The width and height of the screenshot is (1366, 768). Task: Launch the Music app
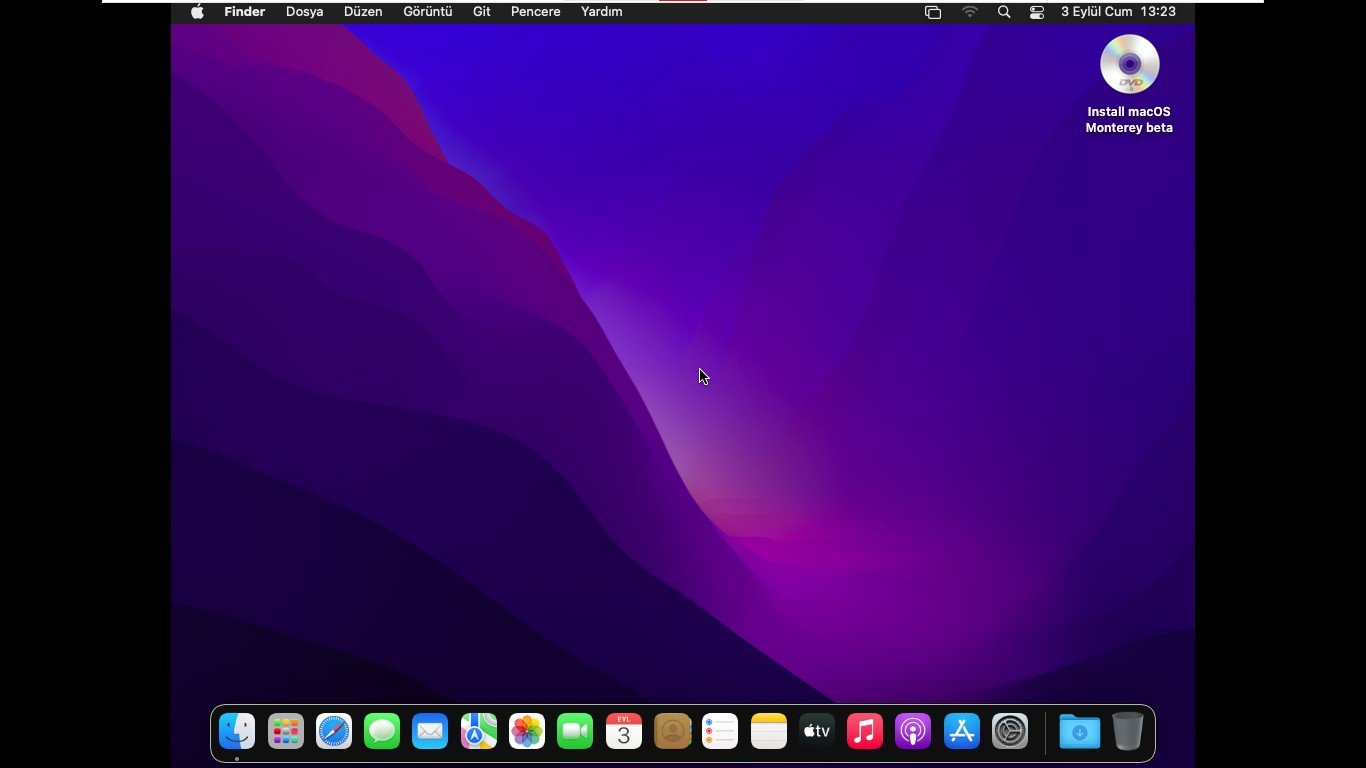coord(865,732)
